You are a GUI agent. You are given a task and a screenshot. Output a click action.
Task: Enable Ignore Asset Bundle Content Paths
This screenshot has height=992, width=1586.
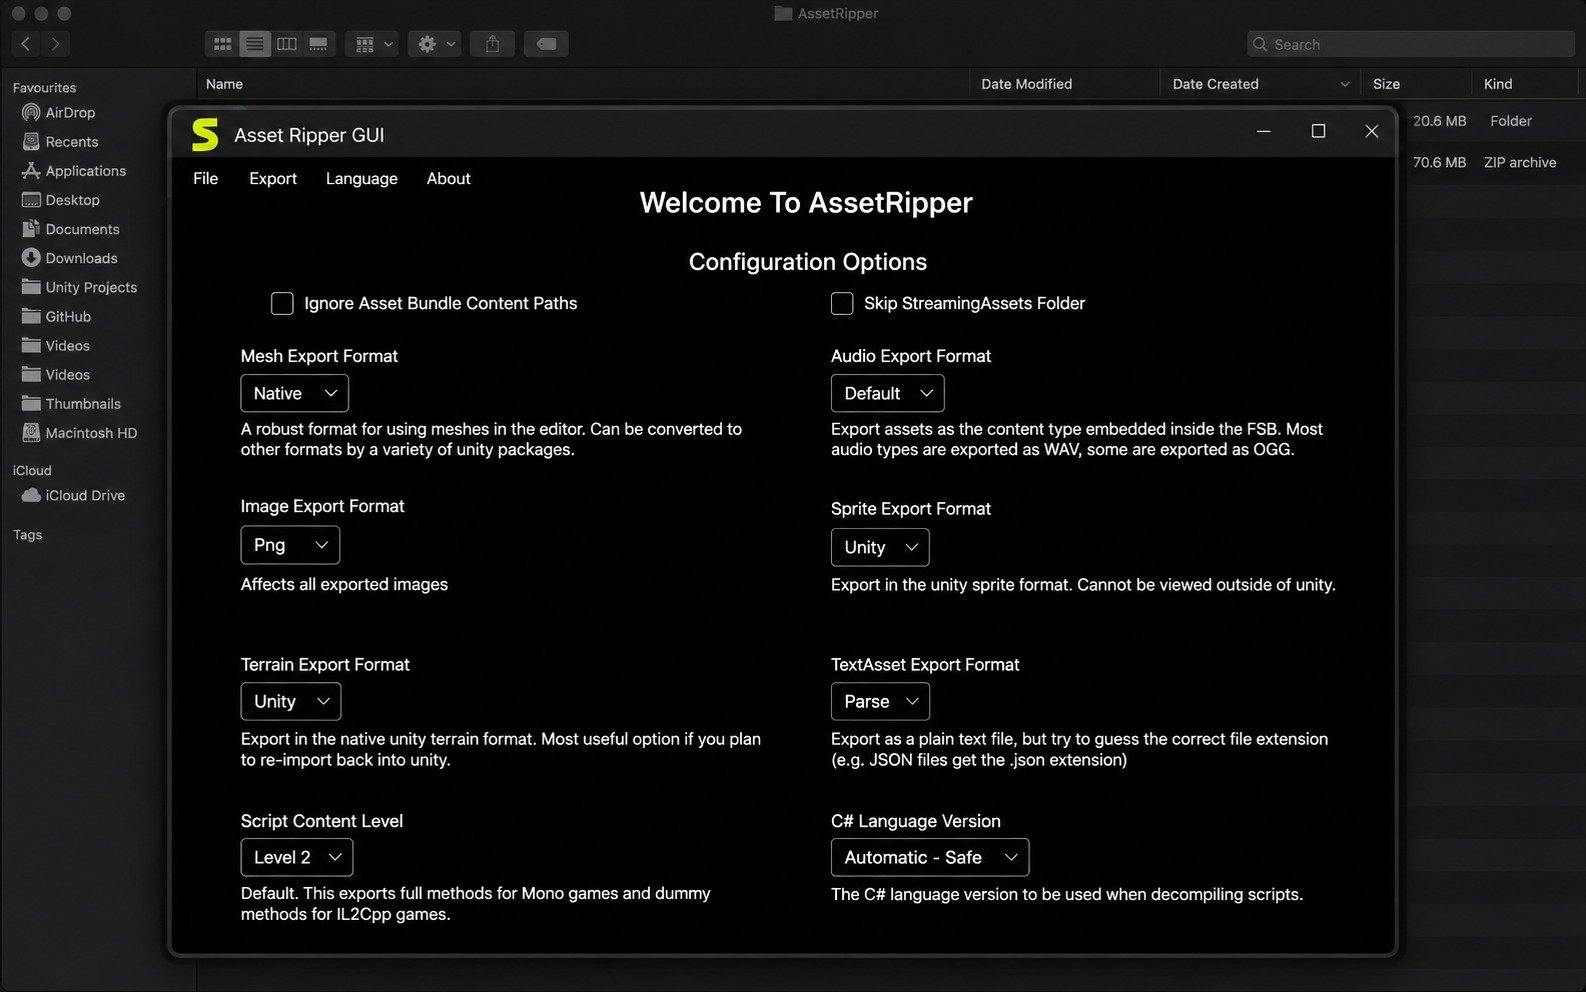pos(282,303)
